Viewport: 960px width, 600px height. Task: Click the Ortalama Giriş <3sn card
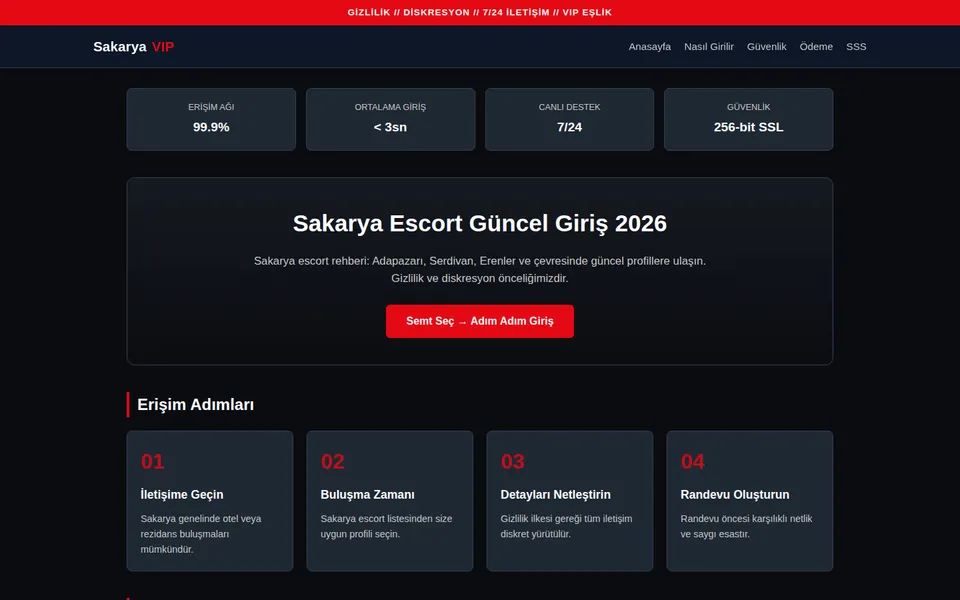[391, 119]
